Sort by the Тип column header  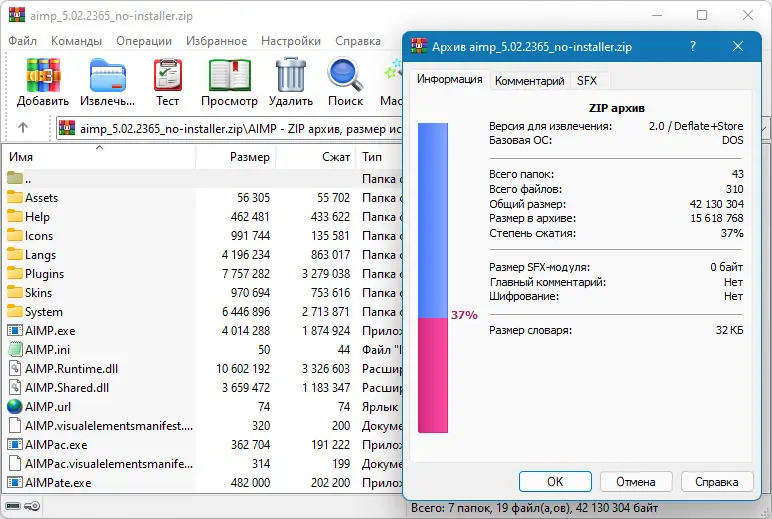tap(379, 157)
